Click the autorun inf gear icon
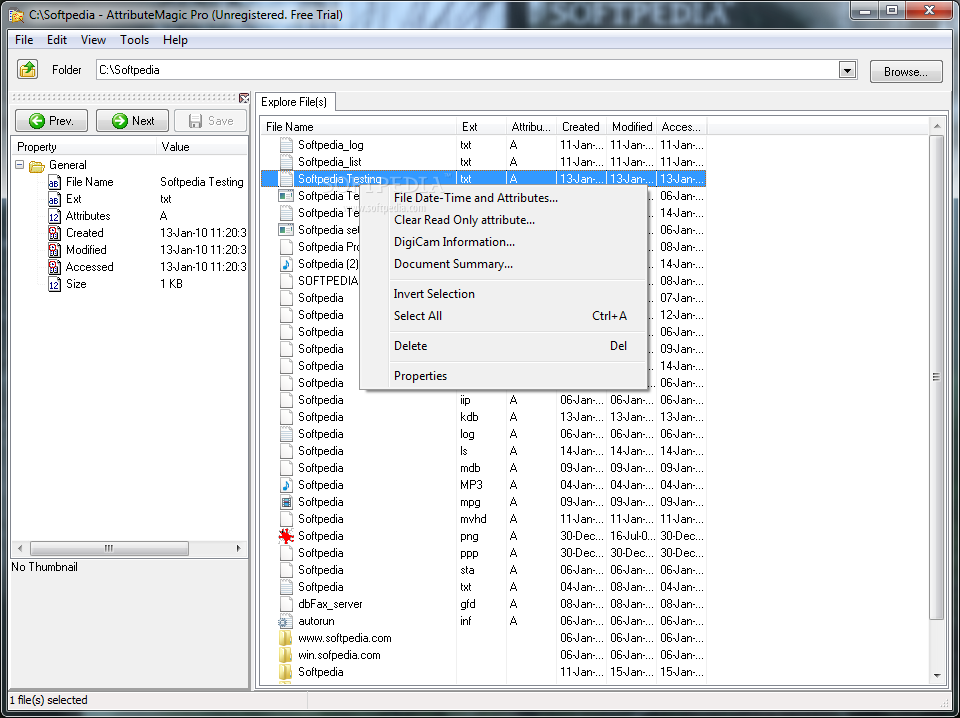This screenshot has width=960, height=718. 285,621
